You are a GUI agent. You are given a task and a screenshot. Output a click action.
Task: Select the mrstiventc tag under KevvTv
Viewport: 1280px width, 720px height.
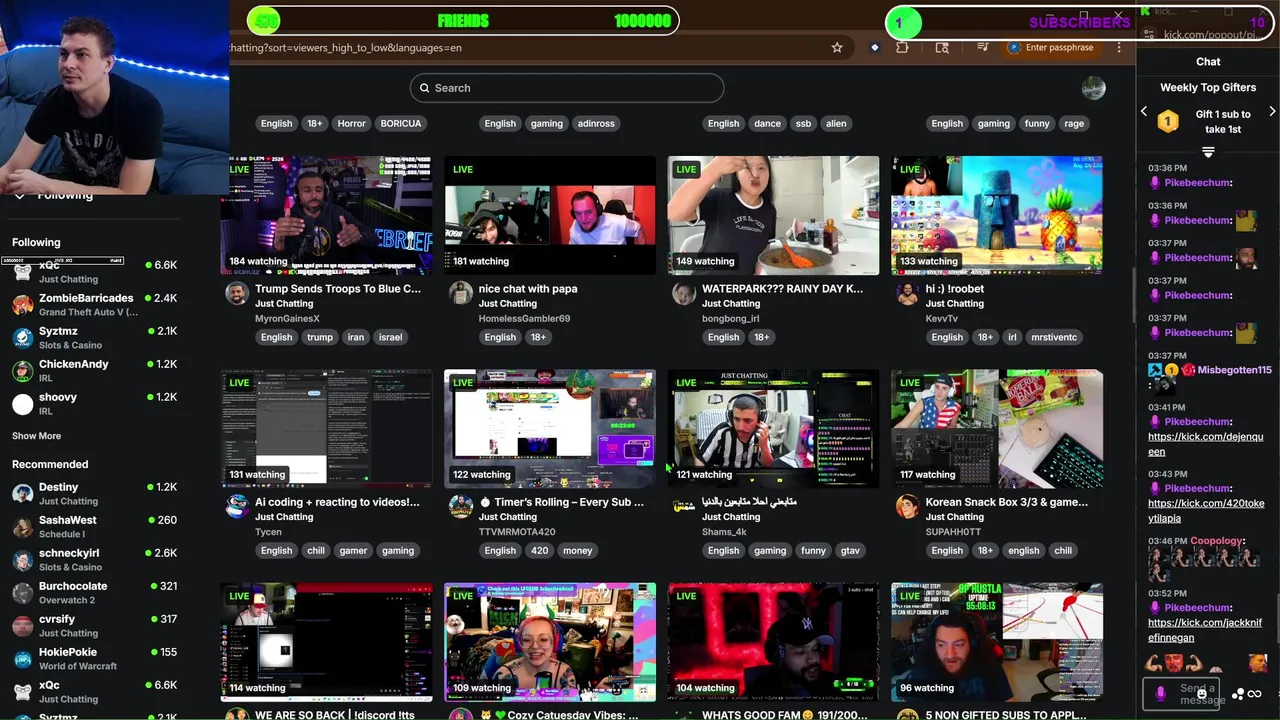(1053, 337)
